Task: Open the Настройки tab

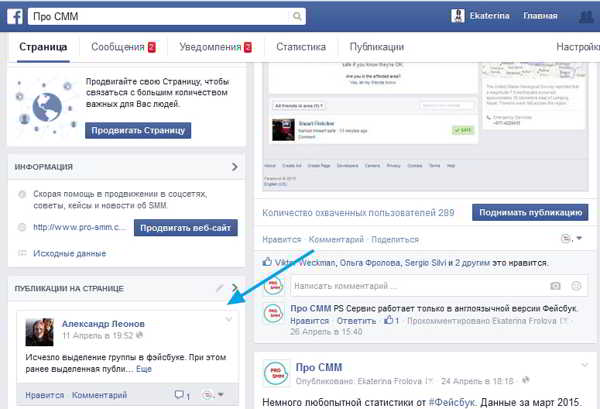Action: [578, 47]
